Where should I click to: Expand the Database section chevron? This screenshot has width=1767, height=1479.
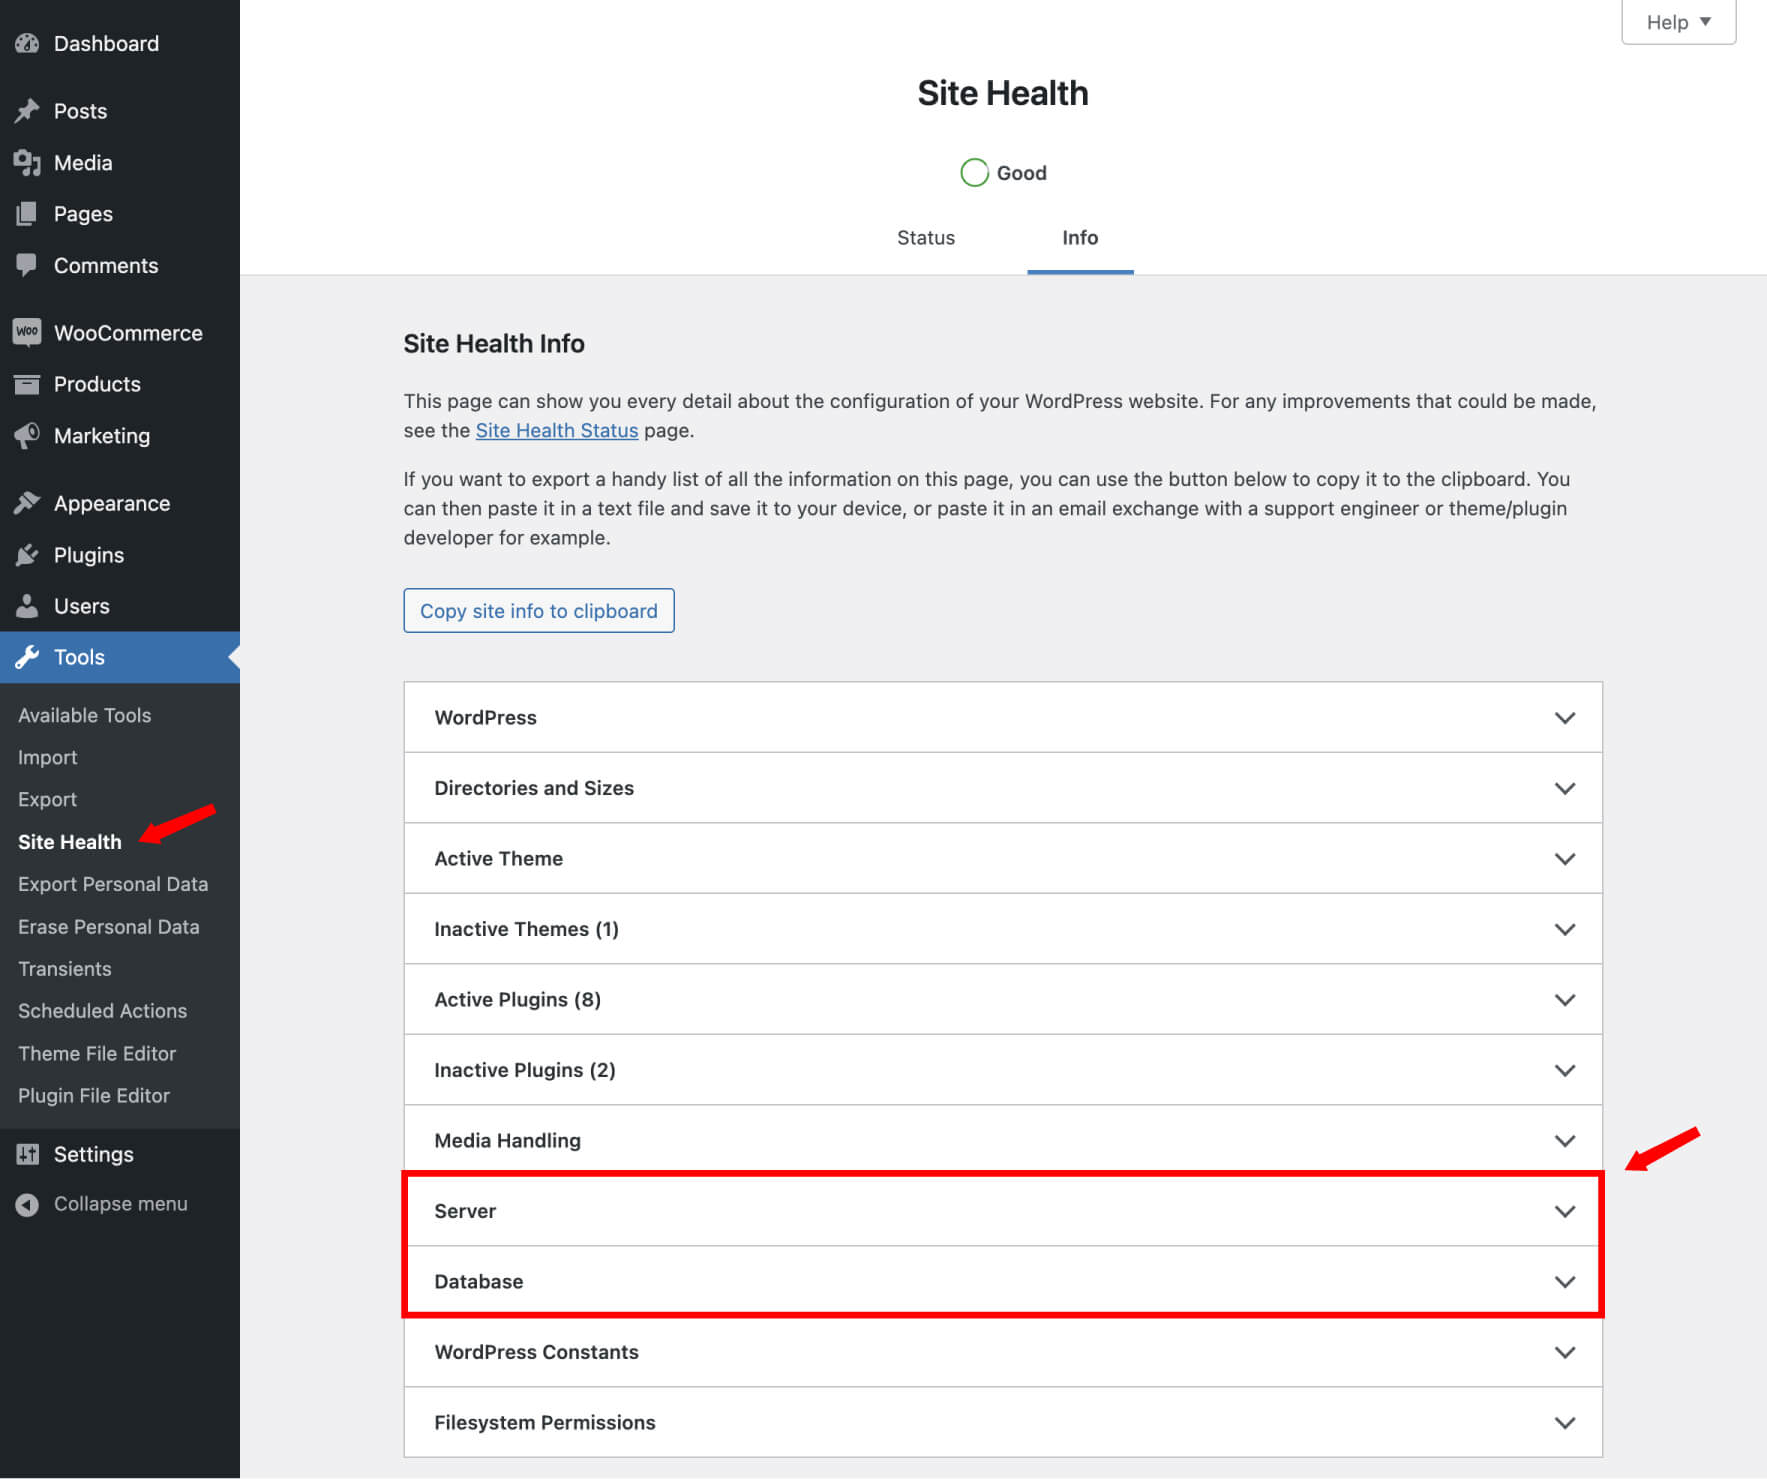[1565, 1282]
